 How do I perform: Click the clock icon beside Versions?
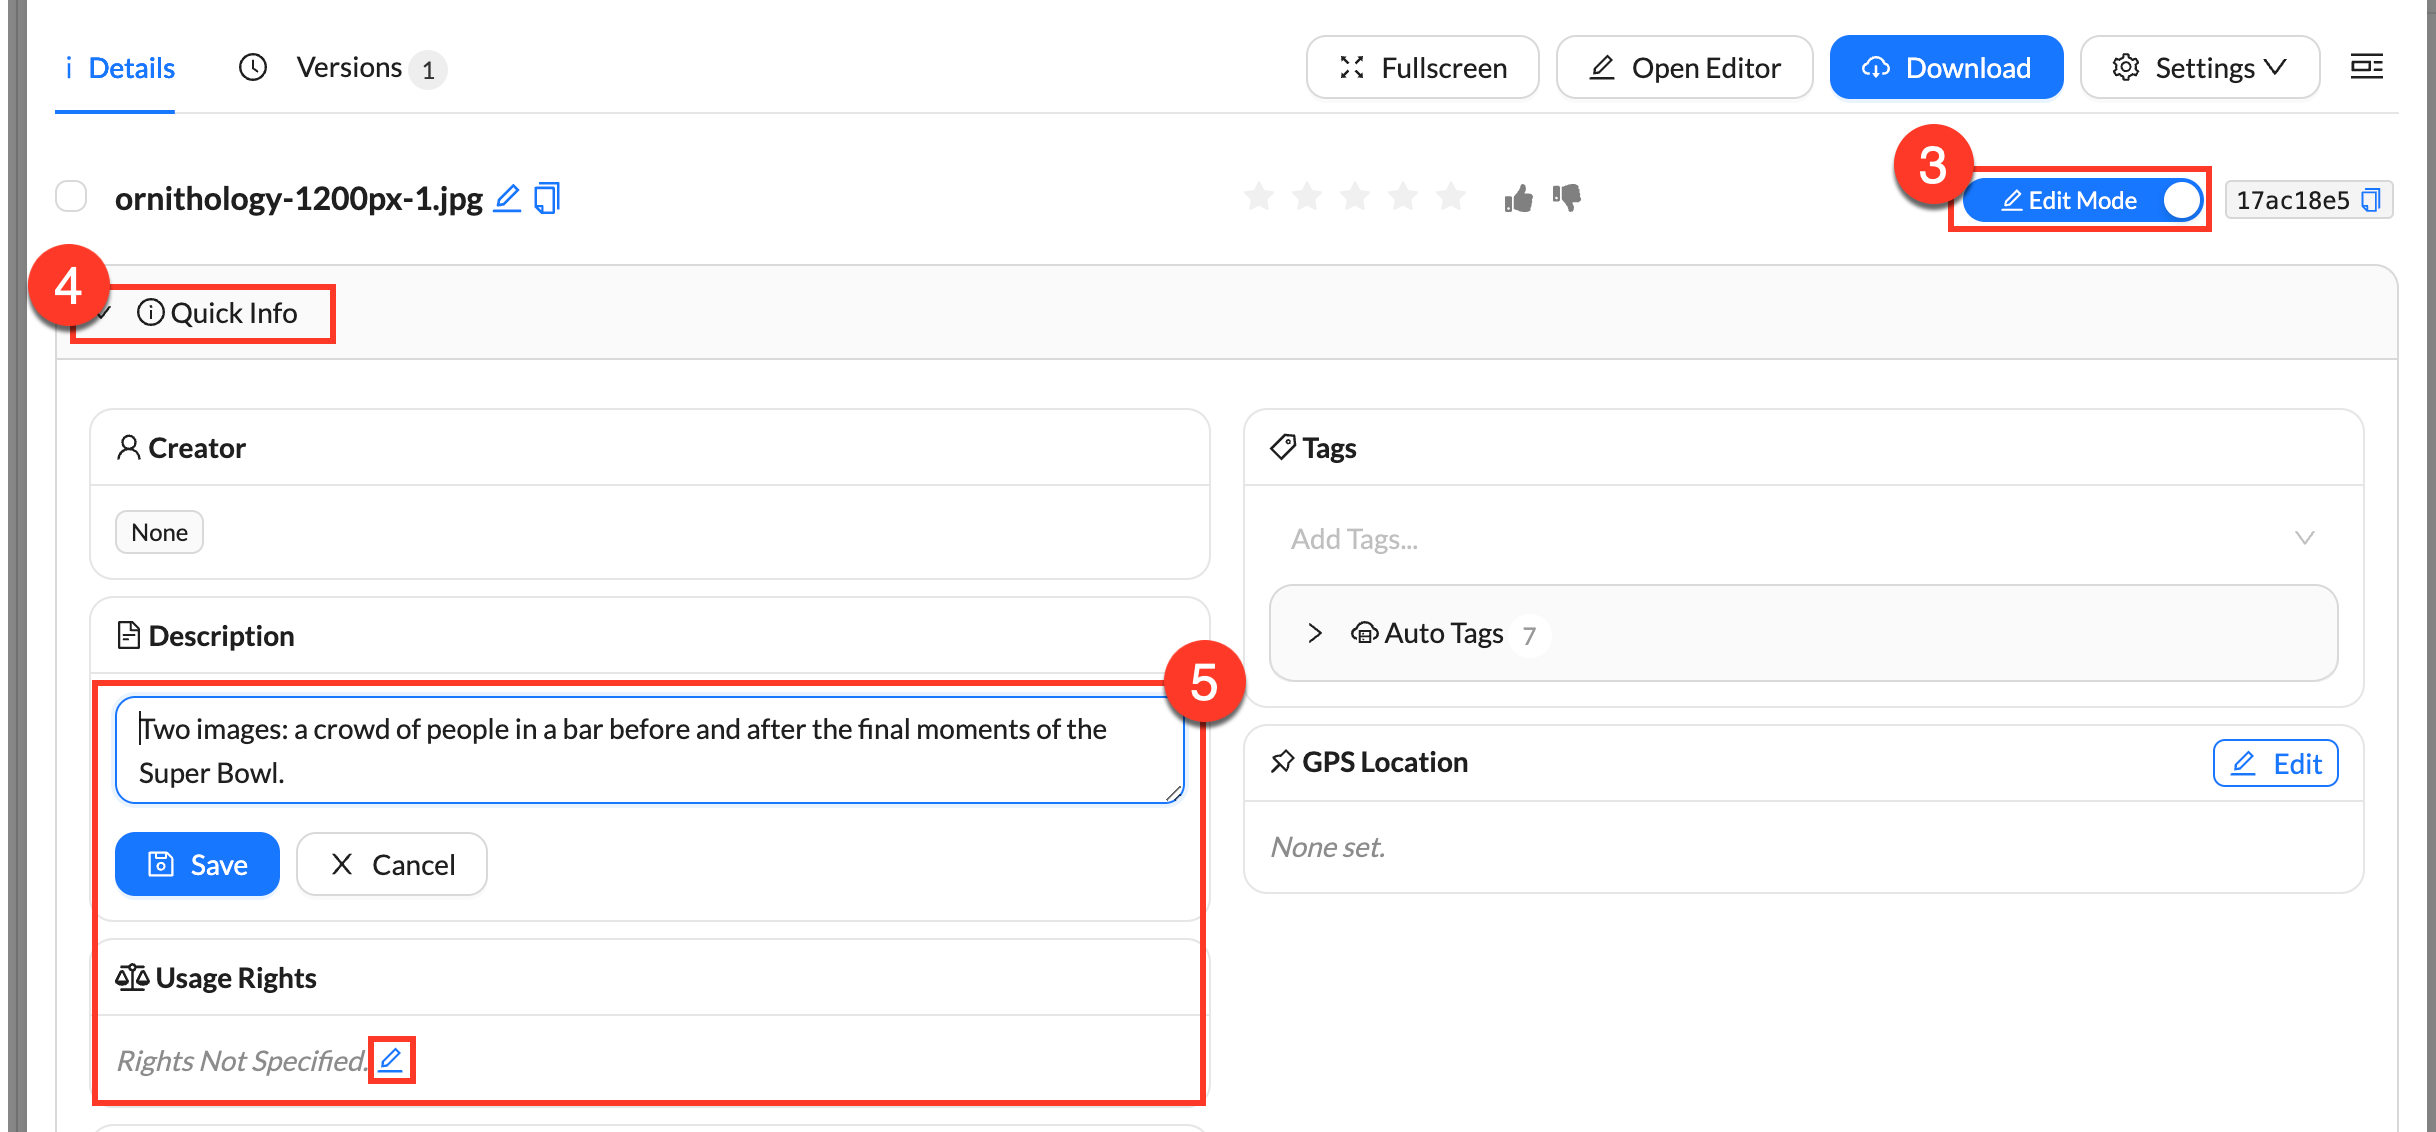[x=252, y=67]
